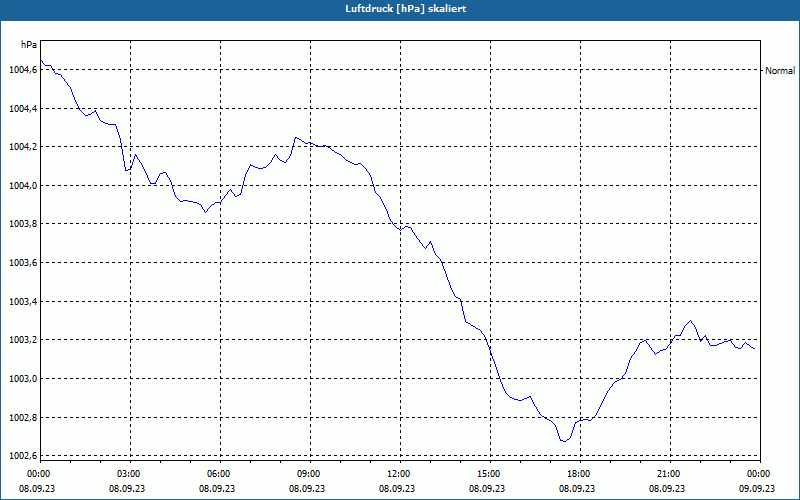800x500 pixels.
Task: Click the 08.09.23 date under 18:00
Action: tap(577, 488)
